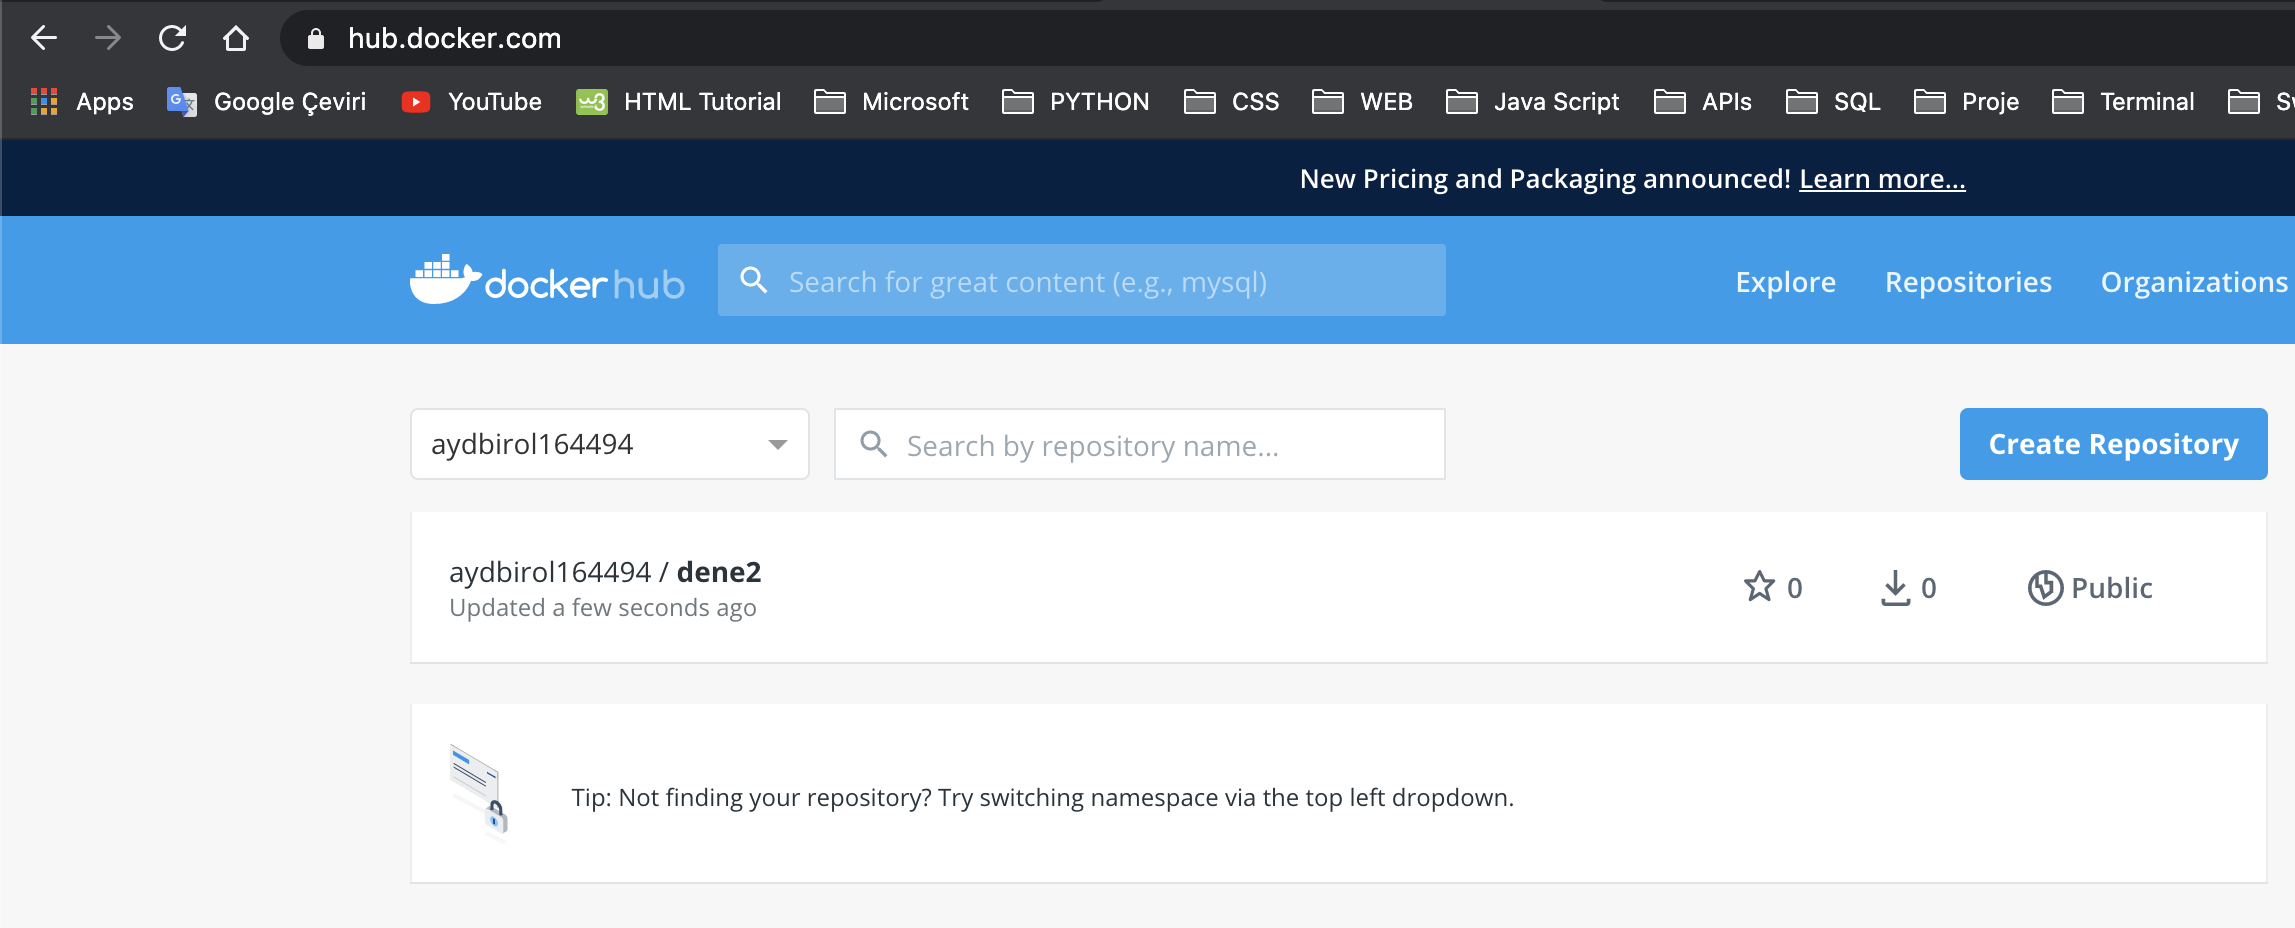2295x928 pixels.
Task: Click the Public visibility icon
Action: coord(2044,588)
